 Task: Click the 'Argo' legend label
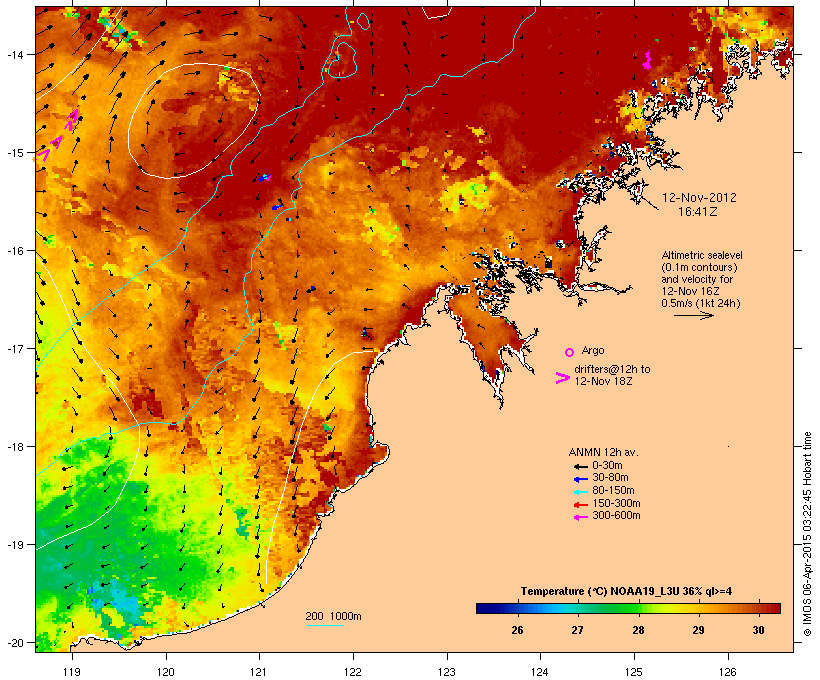pos(593,350)
